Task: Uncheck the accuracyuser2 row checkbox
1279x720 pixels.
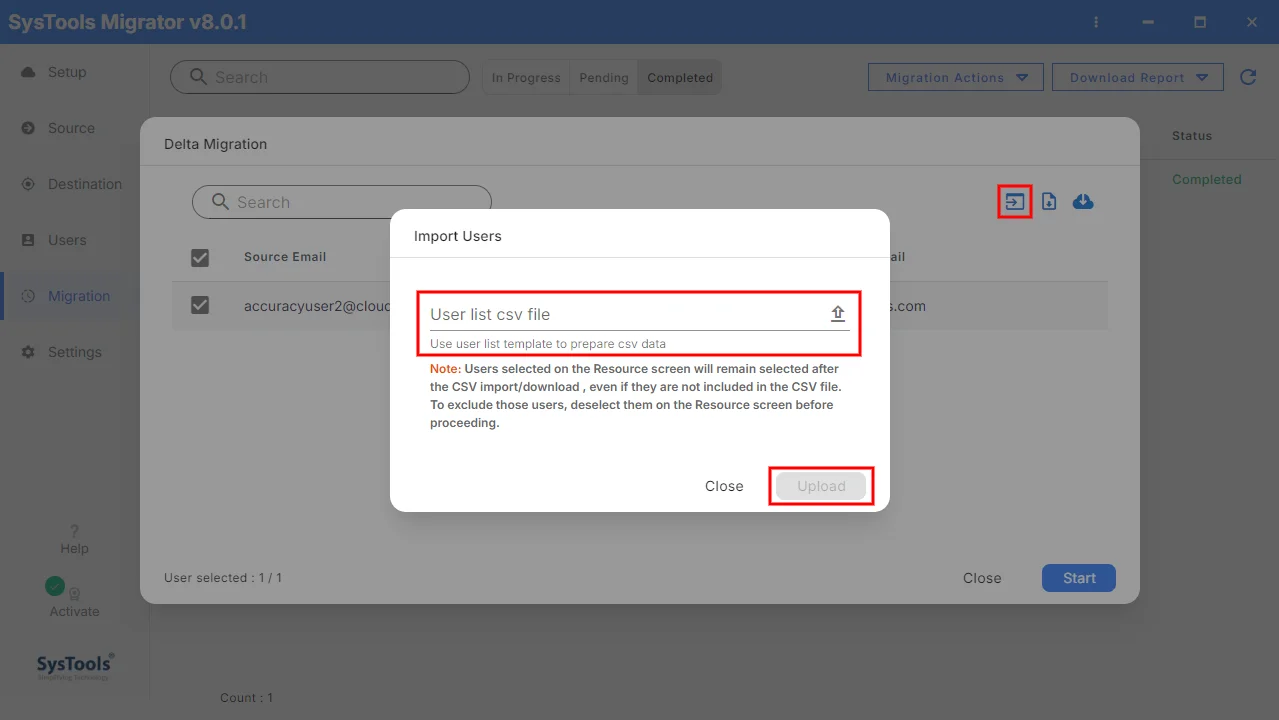Action: 200,305
